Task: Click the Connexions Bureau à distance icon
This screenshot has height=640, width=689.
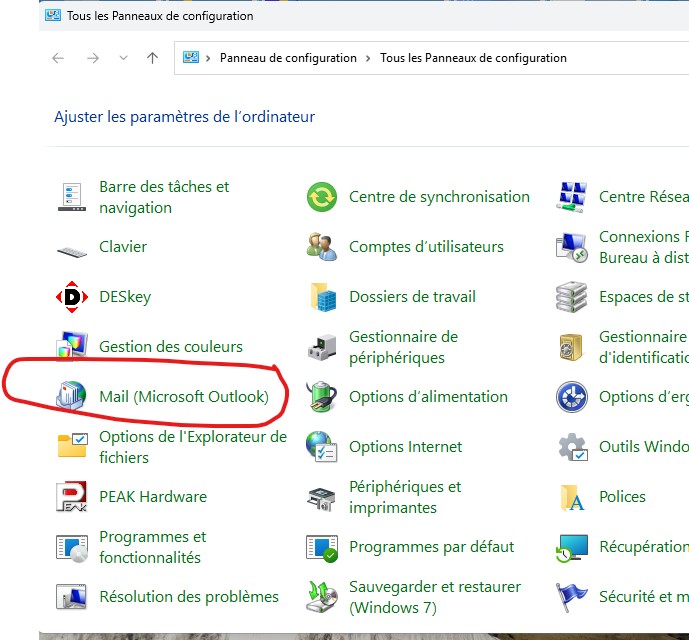Action: click(x=572, y=247)
